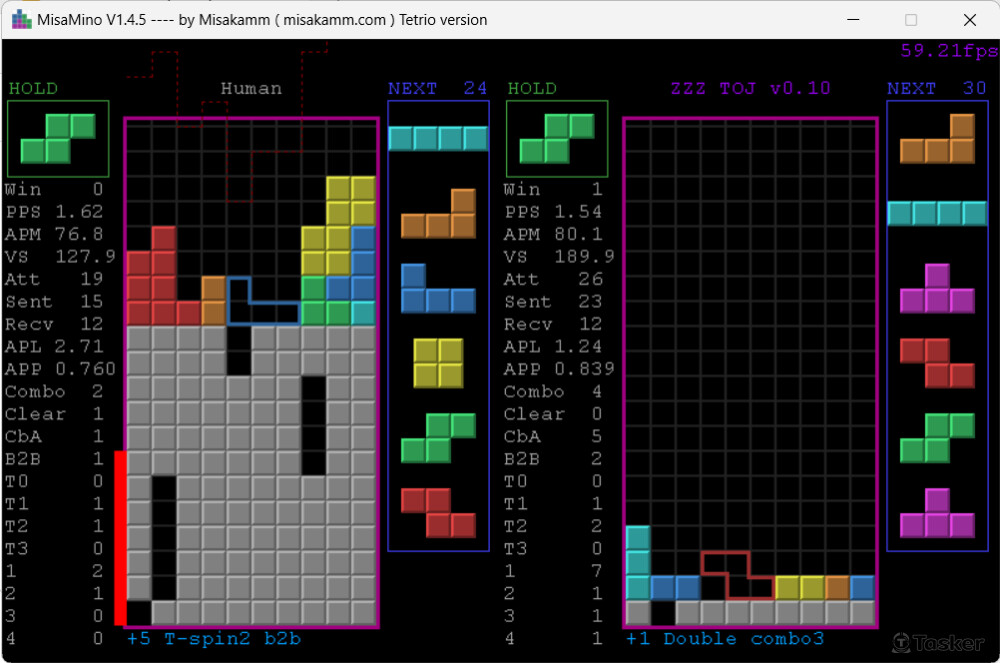Screen dimensions: 1000x663
Task: Close the MisaMino window
Action: [x=969, y=20]
